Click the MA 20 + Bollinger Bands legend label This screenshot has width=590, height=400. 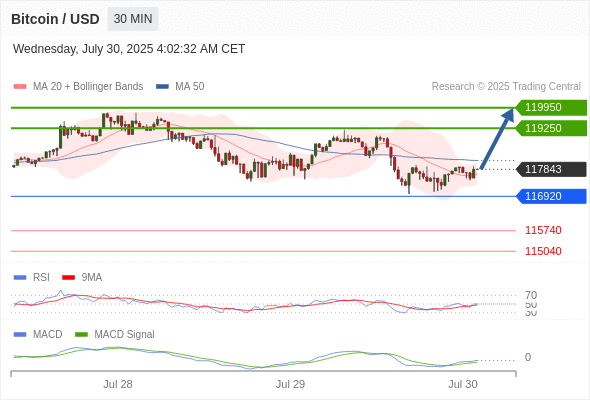click(88, 87)
